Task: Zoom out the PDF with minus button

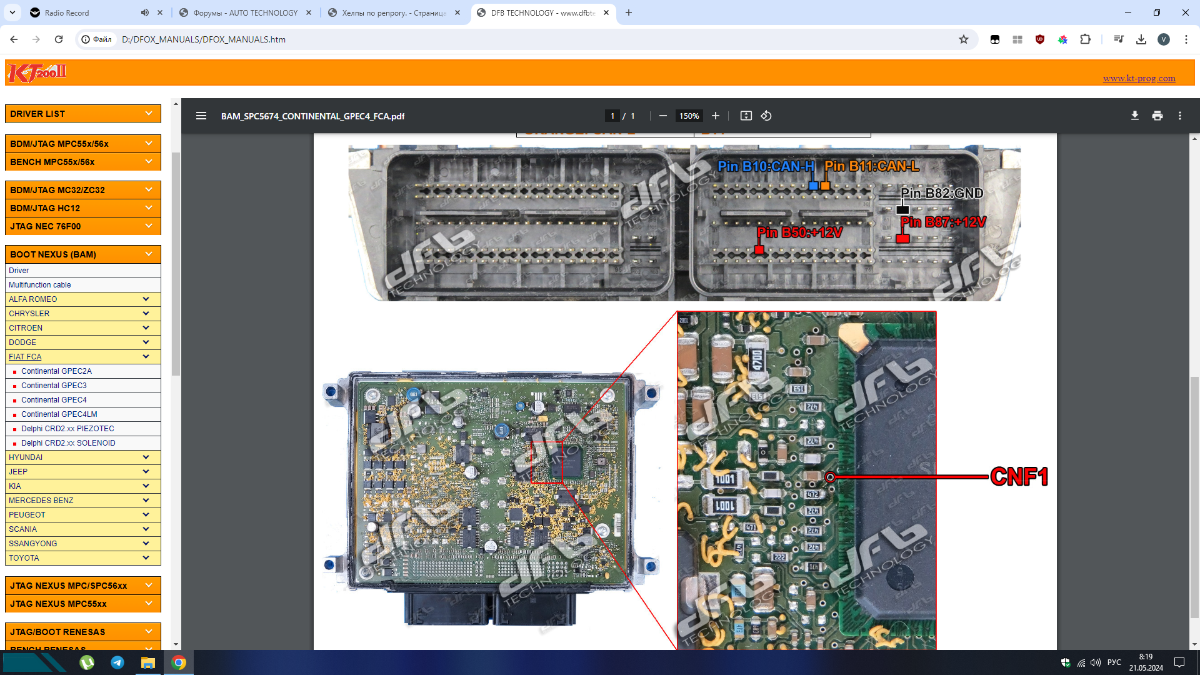Action: (x=661, y=116)
